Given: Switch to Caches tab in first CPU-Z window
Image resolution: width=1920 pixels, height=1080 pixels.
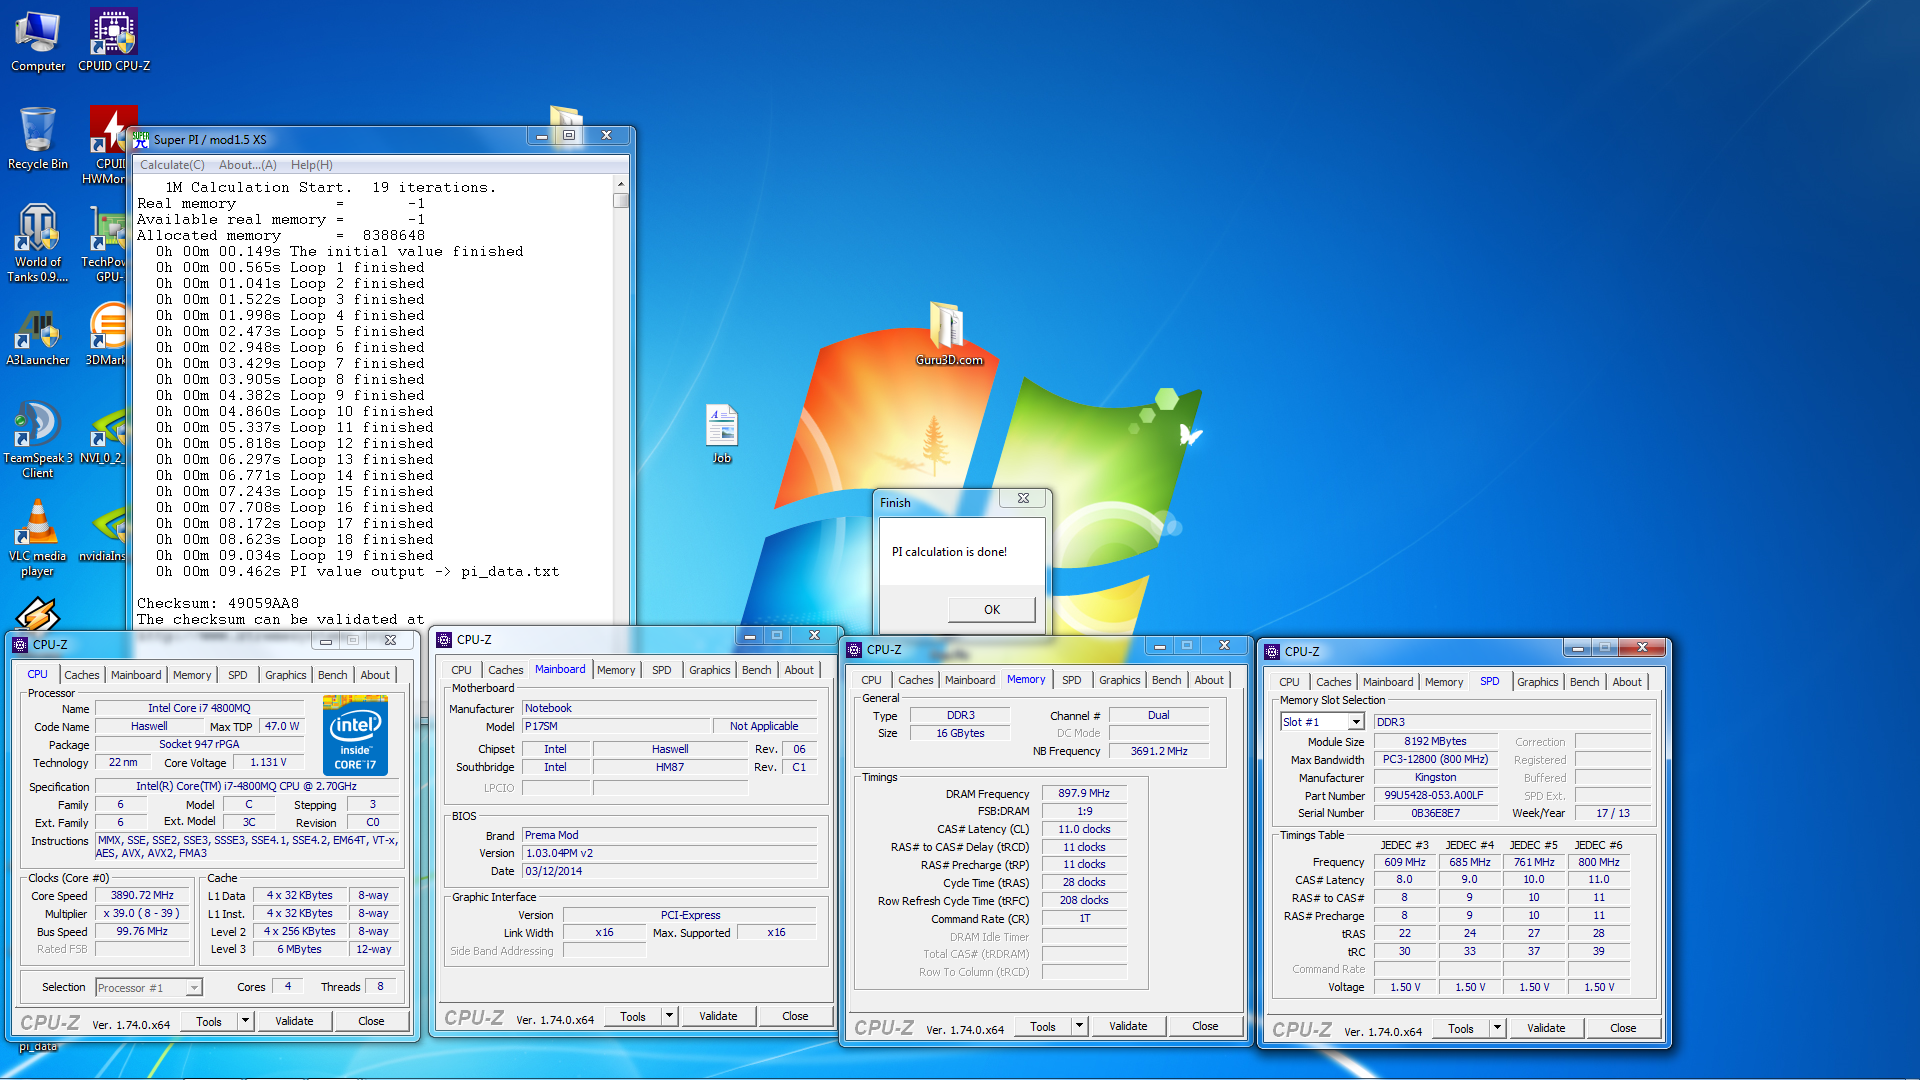Looking at the screenshot, I should [81, 675].
